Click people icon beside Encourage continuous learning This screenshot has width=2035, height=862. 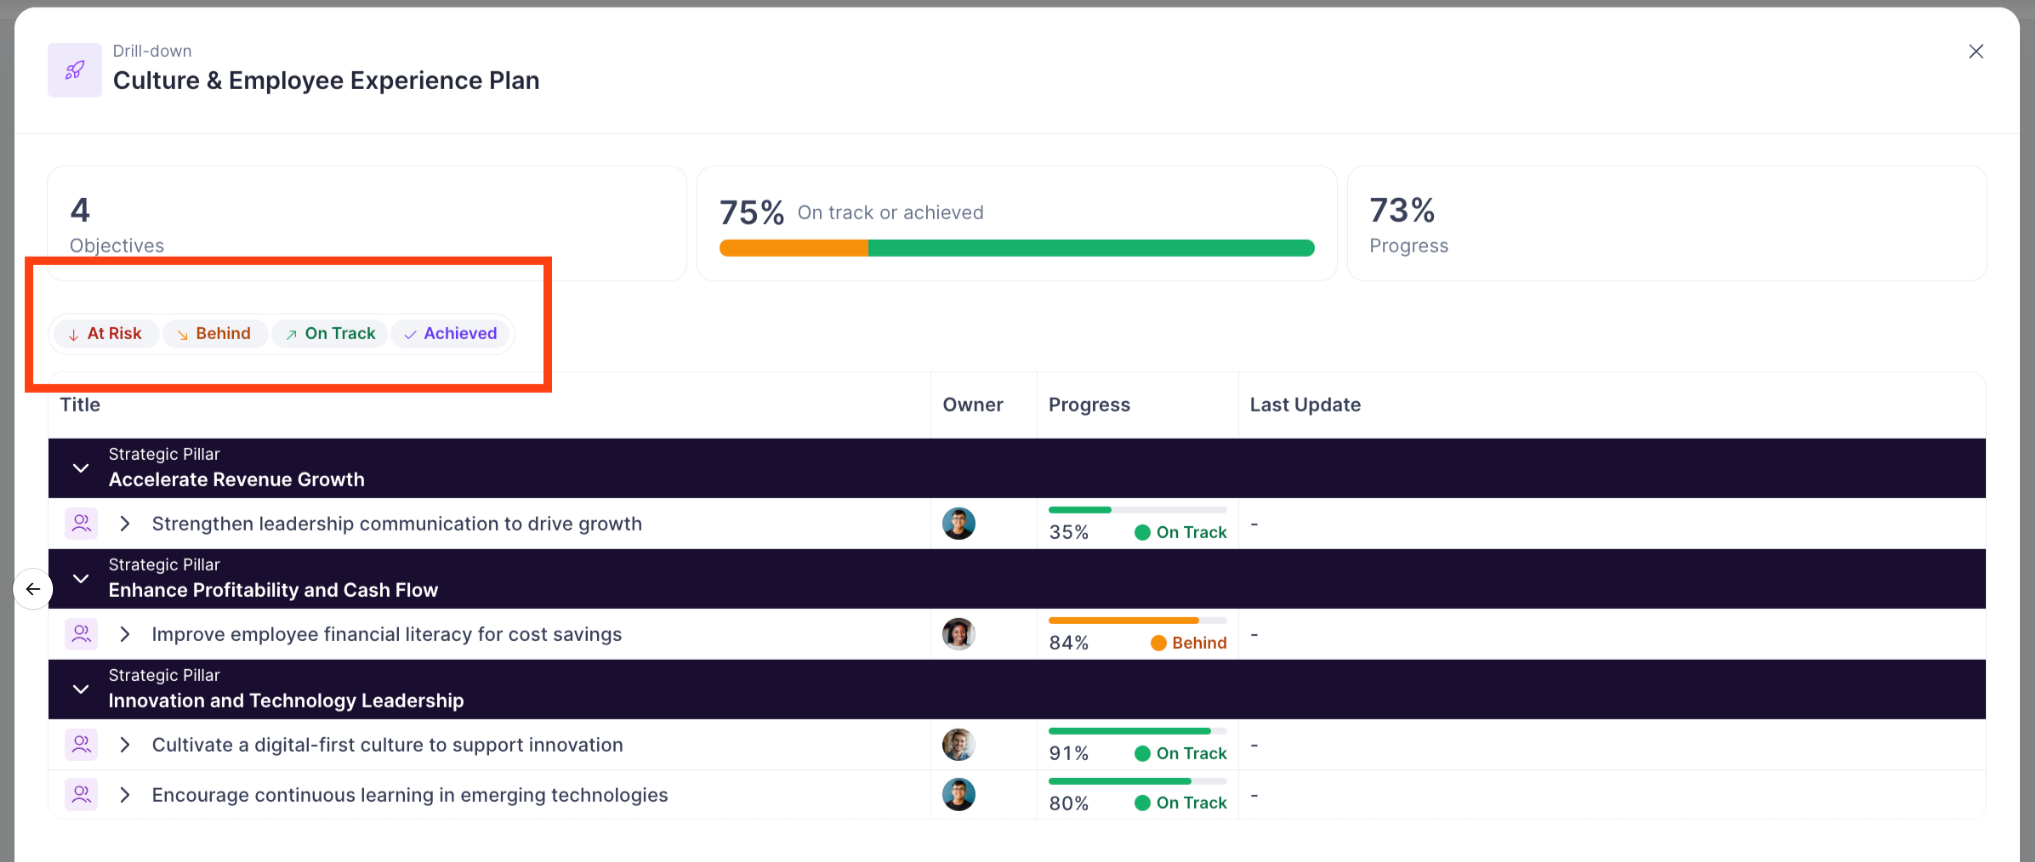[x=81, y=795]
